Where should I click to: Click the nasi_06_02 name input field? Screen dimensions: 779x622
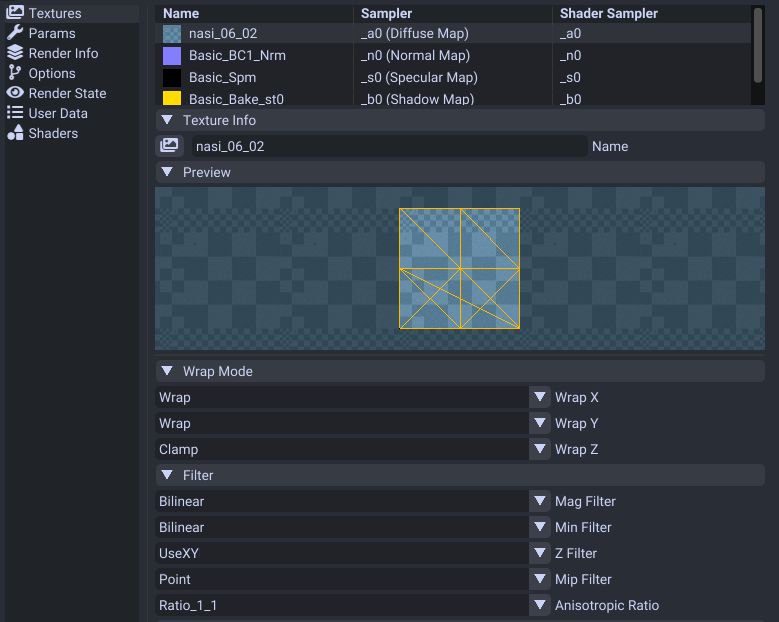click(390, 146)
